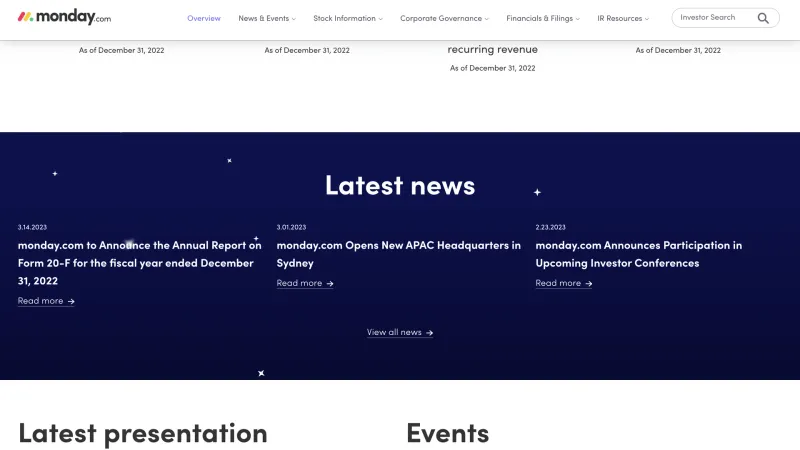Click arrow icon of Form 20-F Read more

[71, 302]
